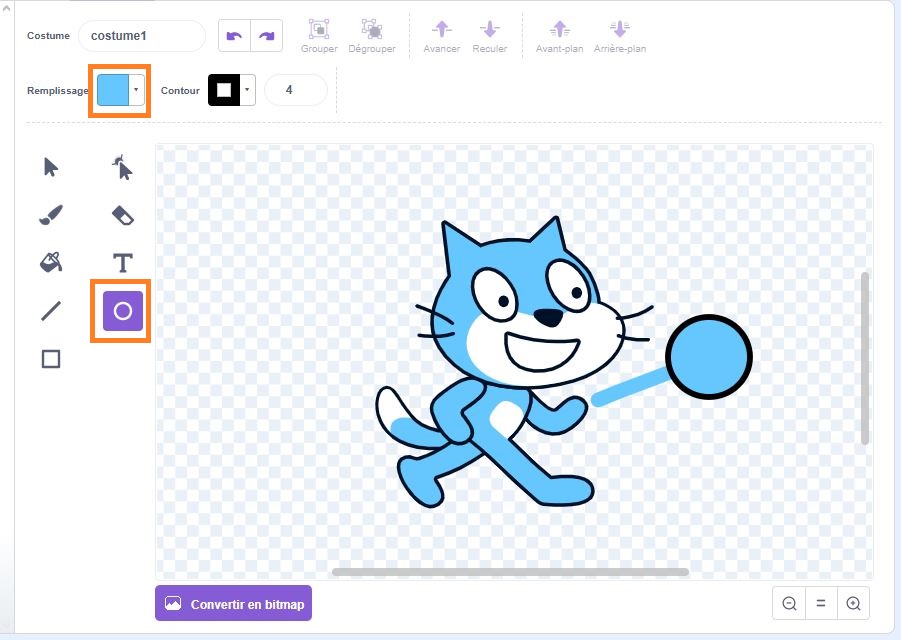Viewport: 901px width, 640px height.
Task: Click the Reculer (send backward) icon
Action: pyautogui.click(x=490, y=29)
